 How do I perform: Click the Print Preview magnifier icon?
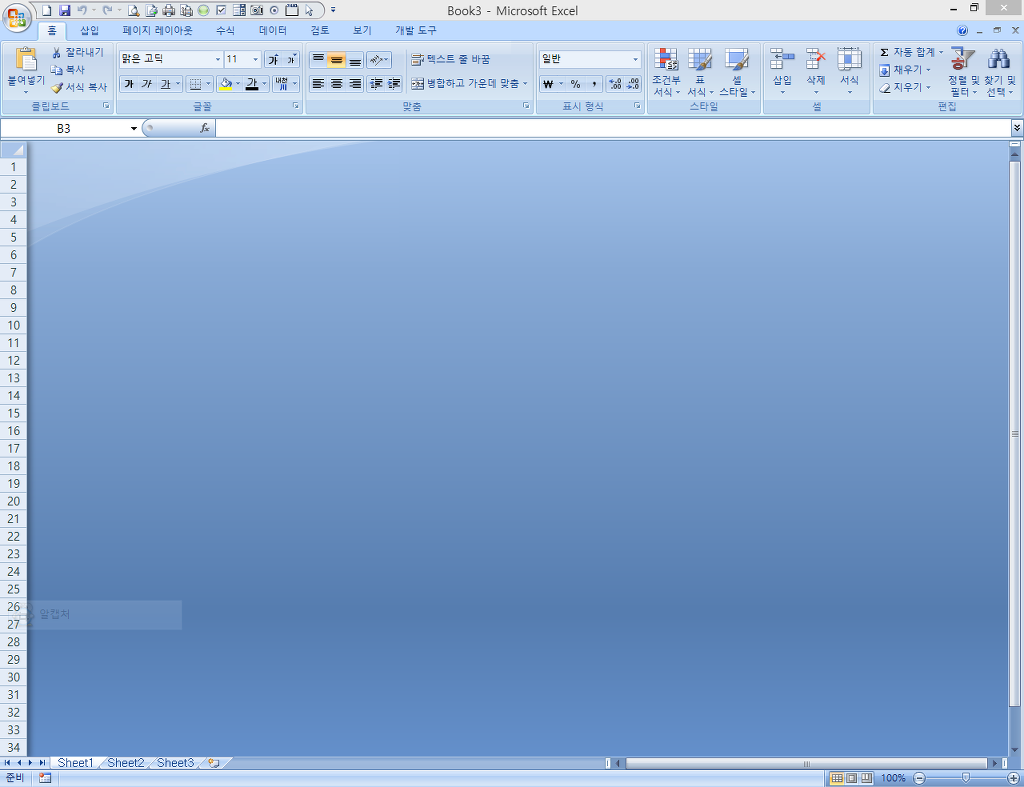(134, 10)
